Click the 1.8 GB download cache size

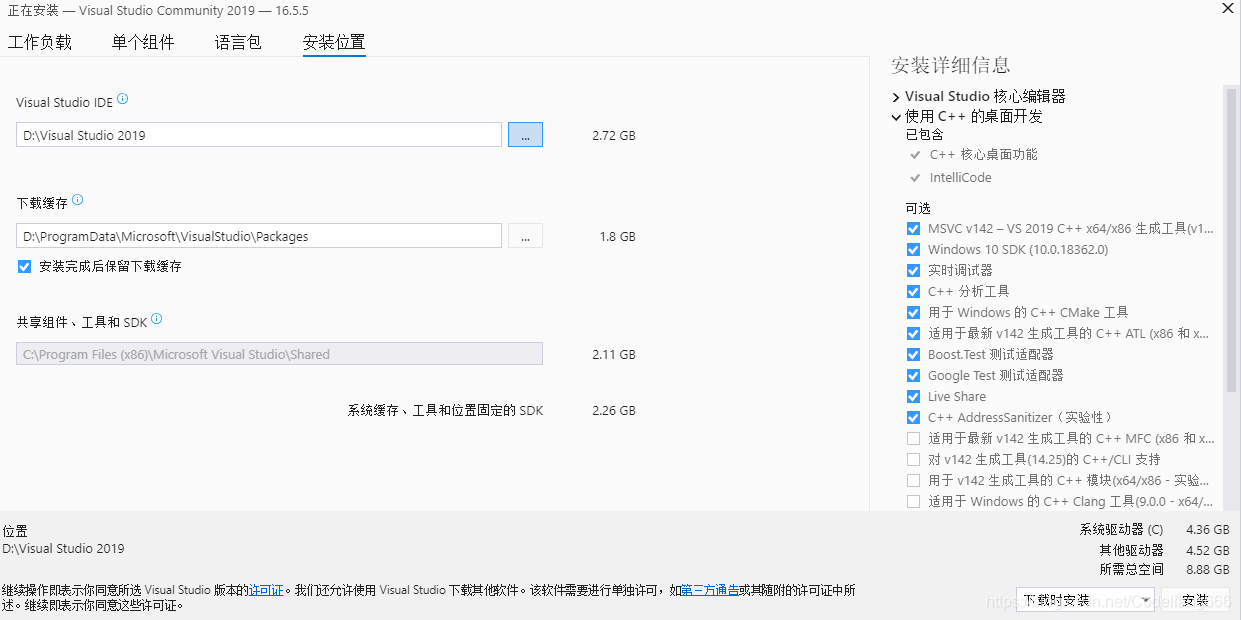[618, 237]
